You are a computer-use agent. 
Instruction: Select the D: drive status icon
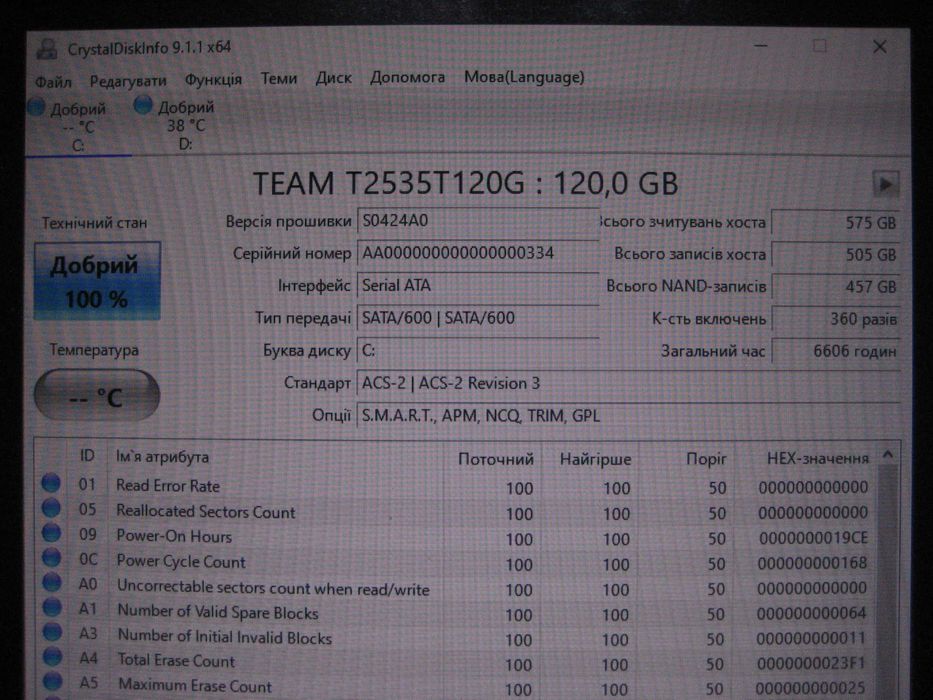click(143, 105)
